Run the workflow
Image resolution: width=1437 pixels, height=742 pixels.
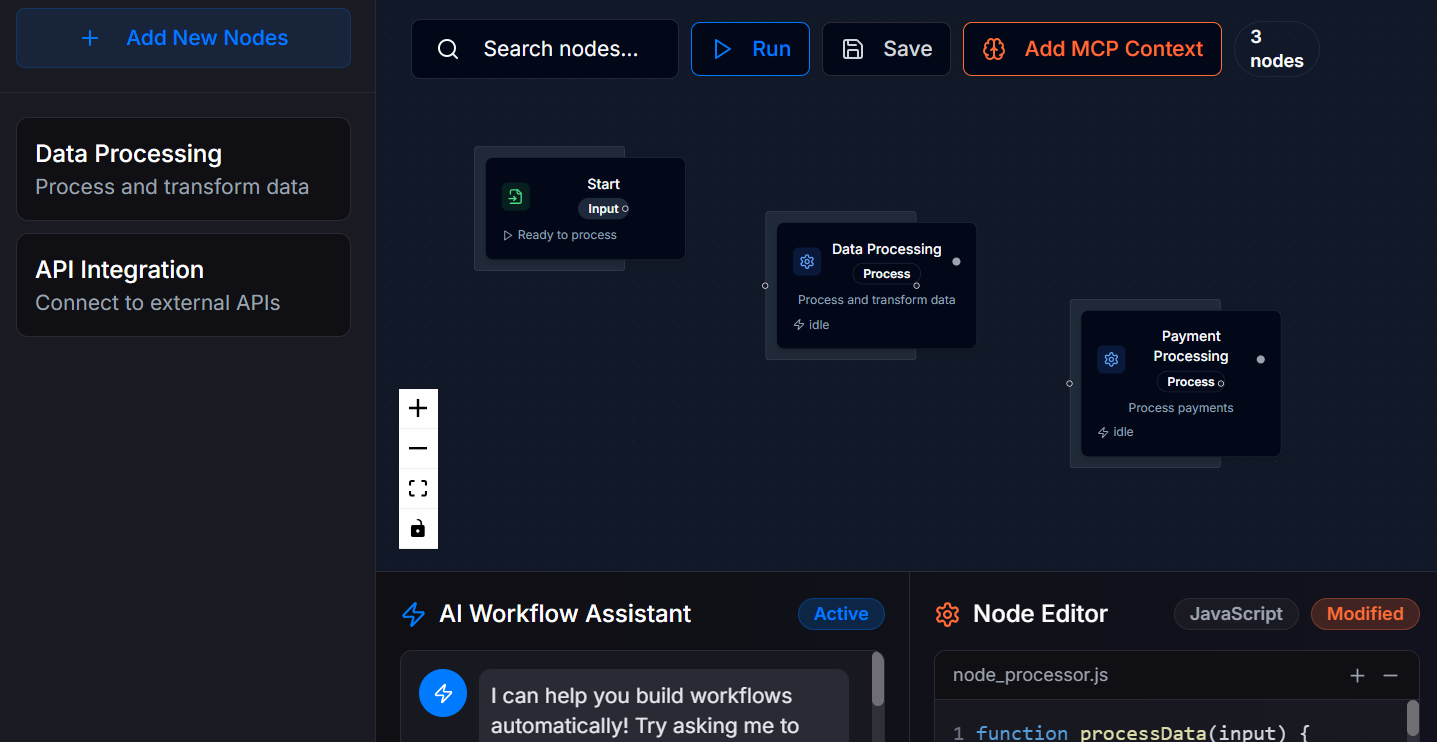coord(750,49)
